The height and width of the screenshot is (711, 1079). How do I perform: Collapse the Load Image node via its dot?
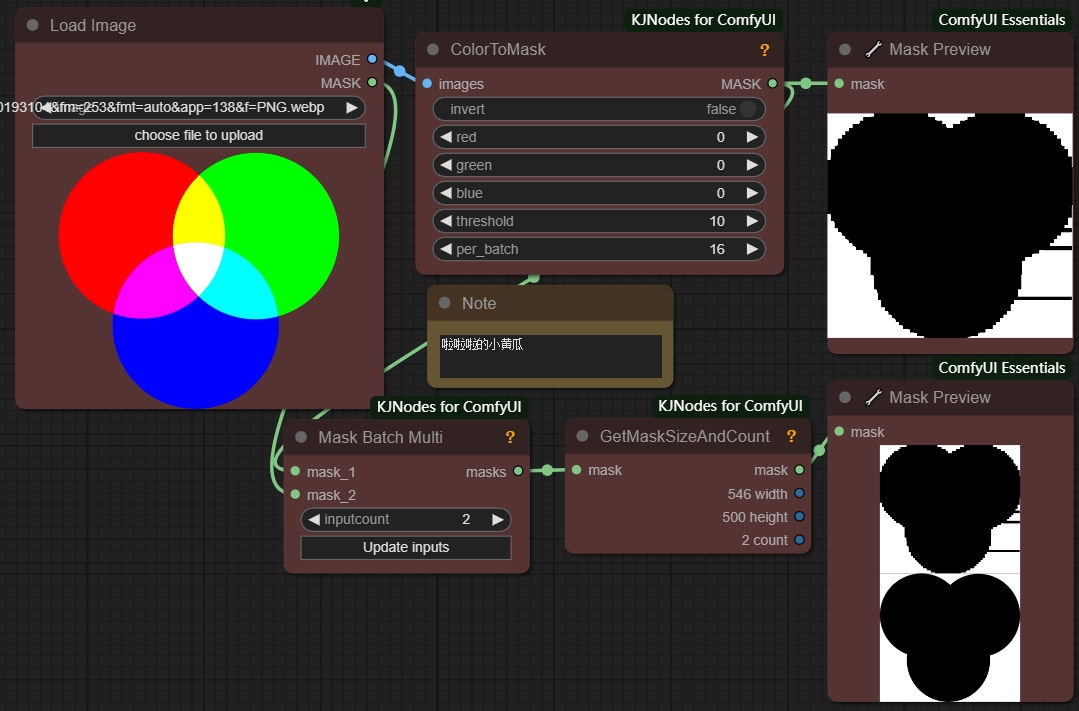pos(33,26)
